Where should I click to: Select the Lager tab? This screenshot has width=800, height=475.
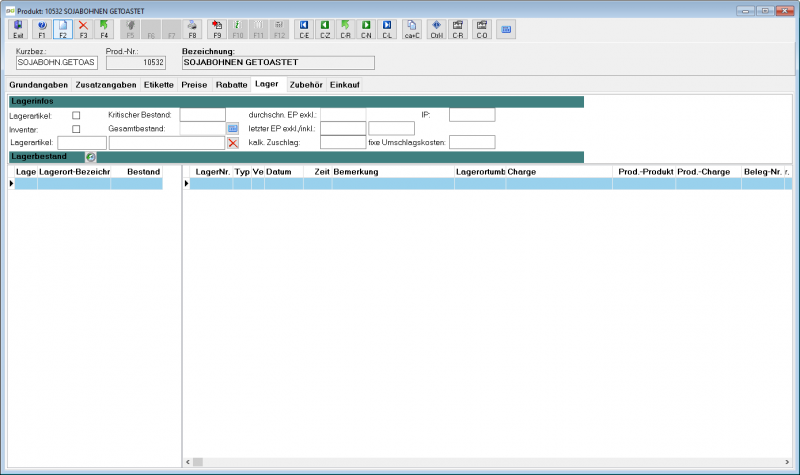(267, 84)
